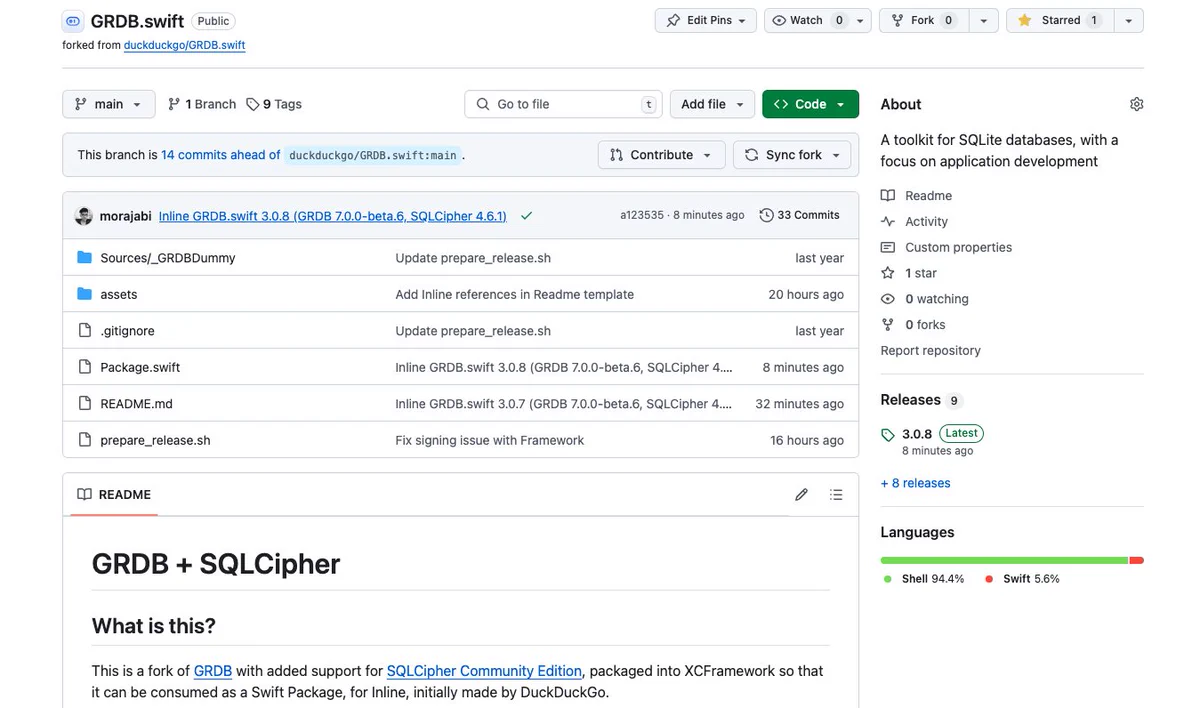This screenshot has width=1200, height=708.
Task: Click the Package.swift file icon
Action: pos(85,367)
